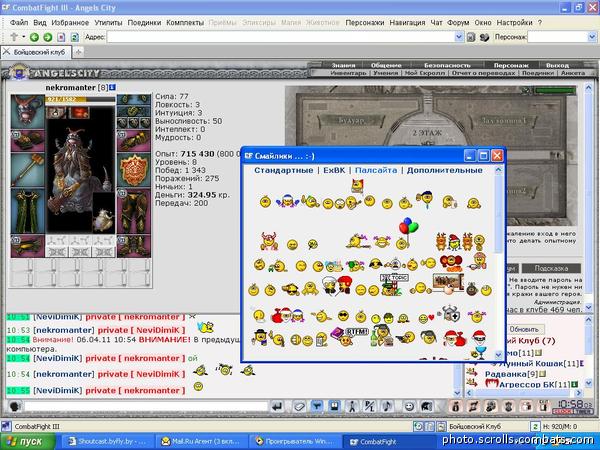The width and height of the screenshot is (600, 450).
Task: Open the Поединки menu
Action: (x=144, y=23)
